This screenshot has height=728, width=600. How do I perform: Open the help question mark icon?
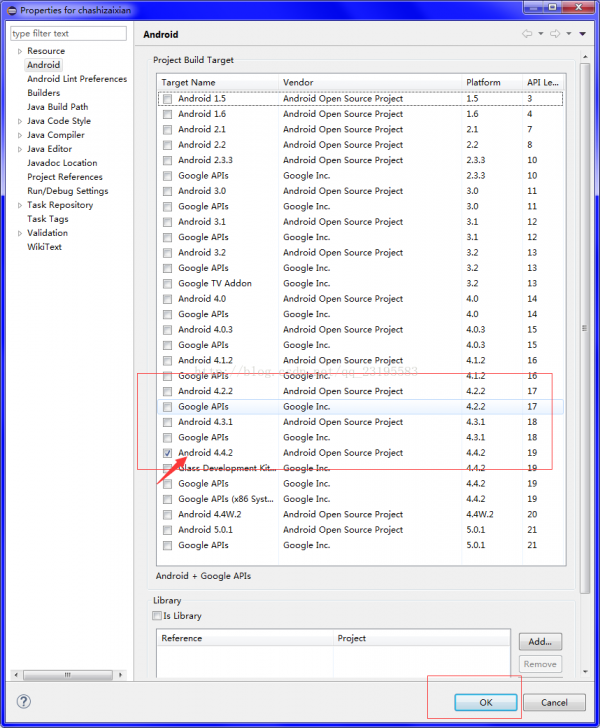coord(24,701)
